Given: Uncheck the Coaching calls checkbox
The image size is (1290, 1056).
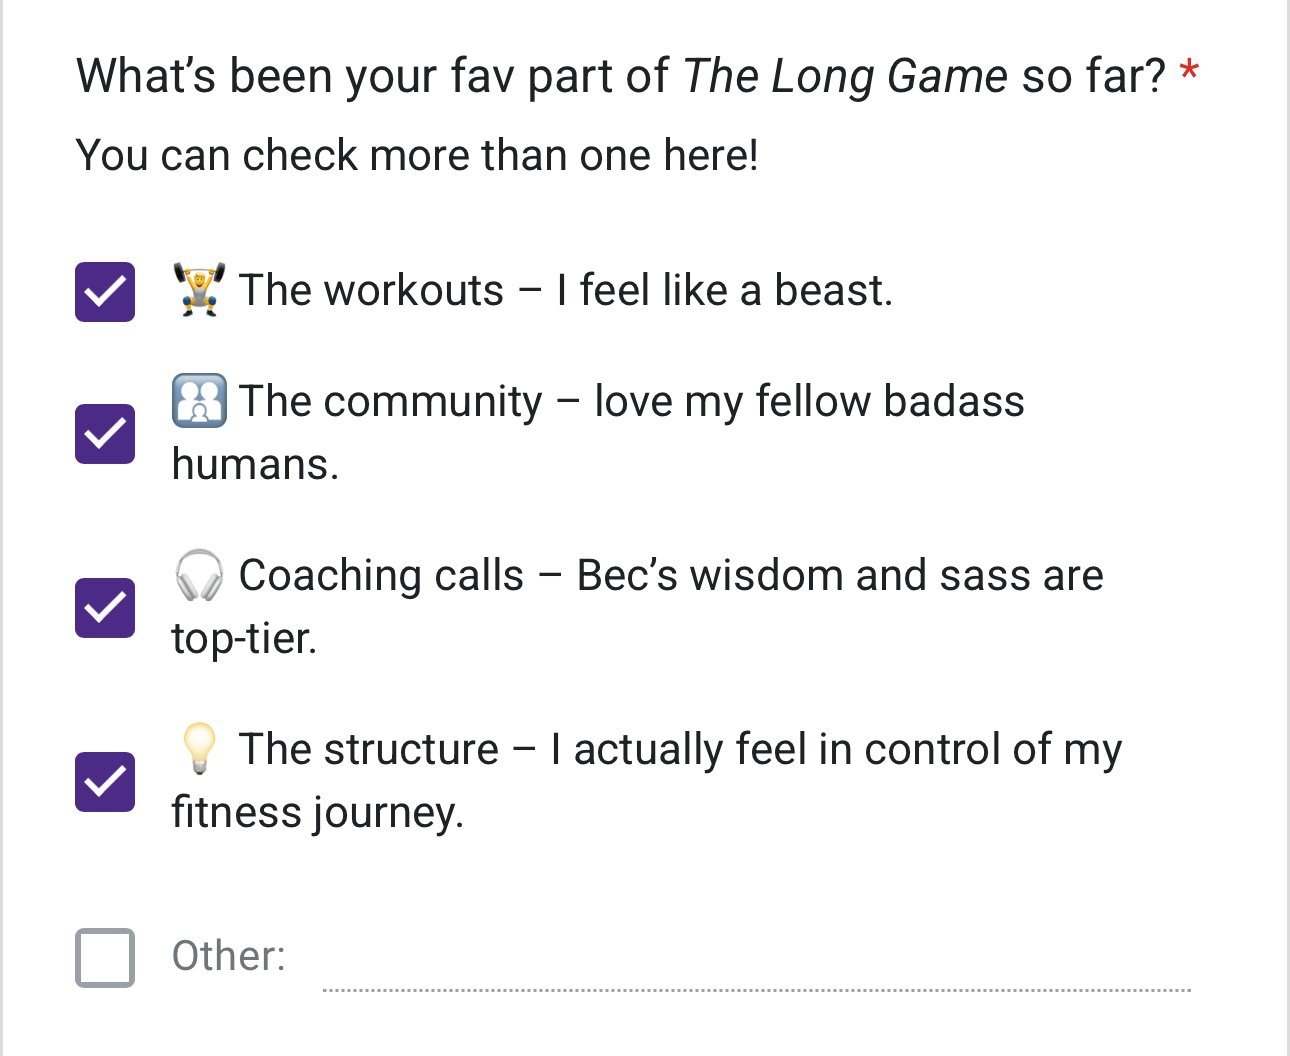Looking at the screenshot, I should [105, 608].
